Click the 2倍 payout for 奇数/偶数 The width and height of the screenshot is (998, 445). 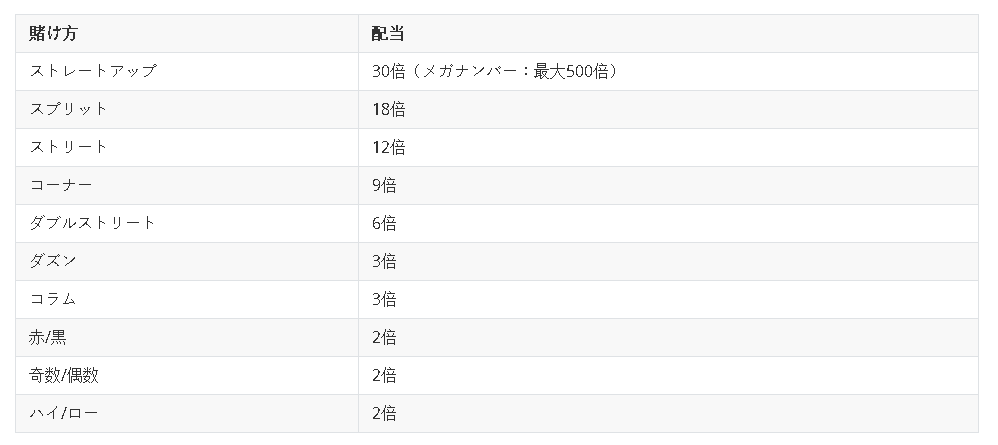[x=384, y=375]
